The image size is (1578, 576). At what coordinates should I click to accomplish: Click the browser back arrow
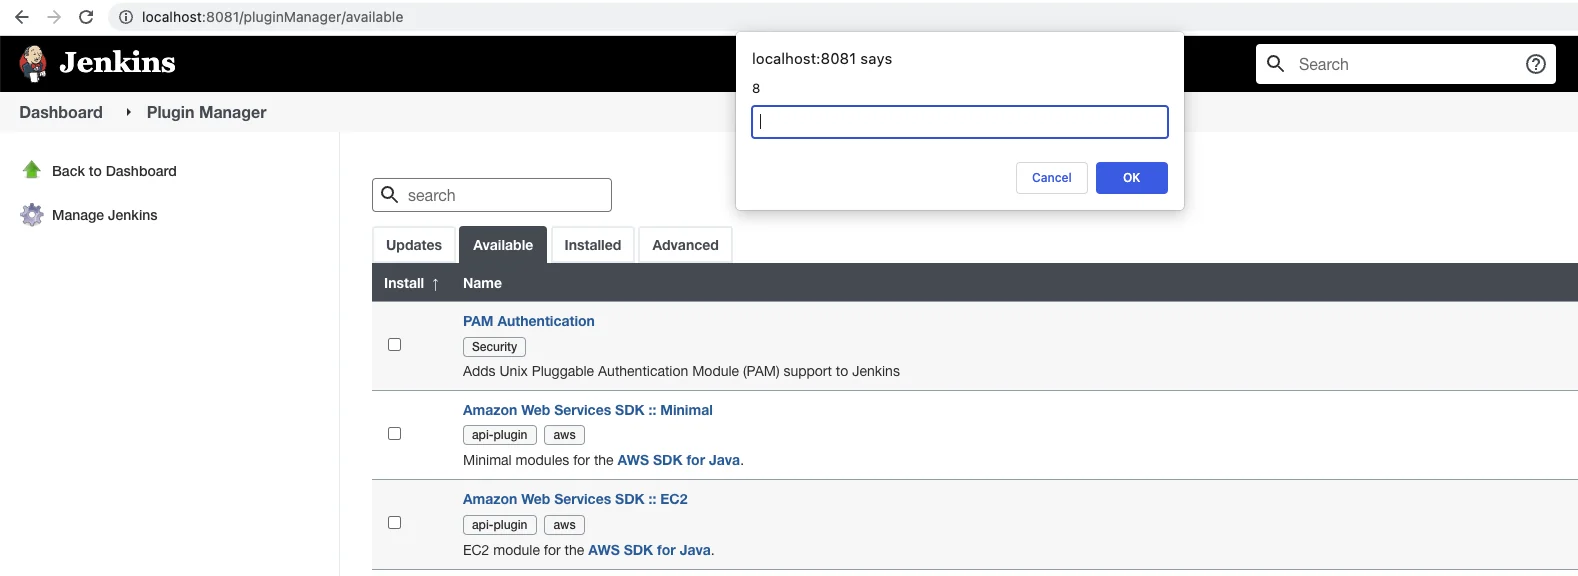[22, 17]
